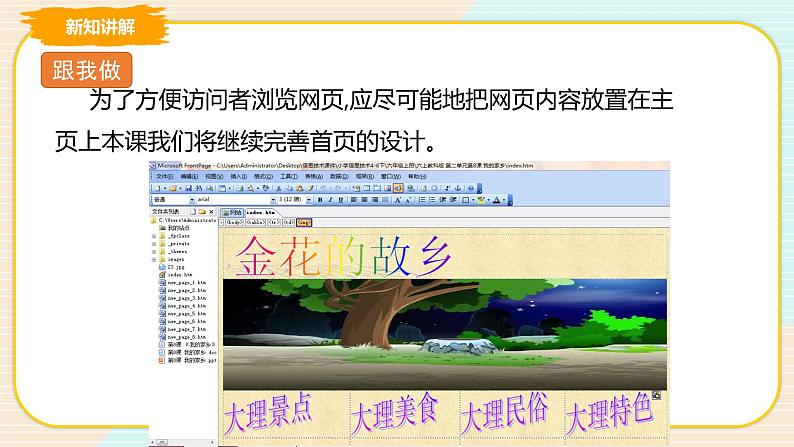Click the 大理特色 navigation text

point(609,413)
